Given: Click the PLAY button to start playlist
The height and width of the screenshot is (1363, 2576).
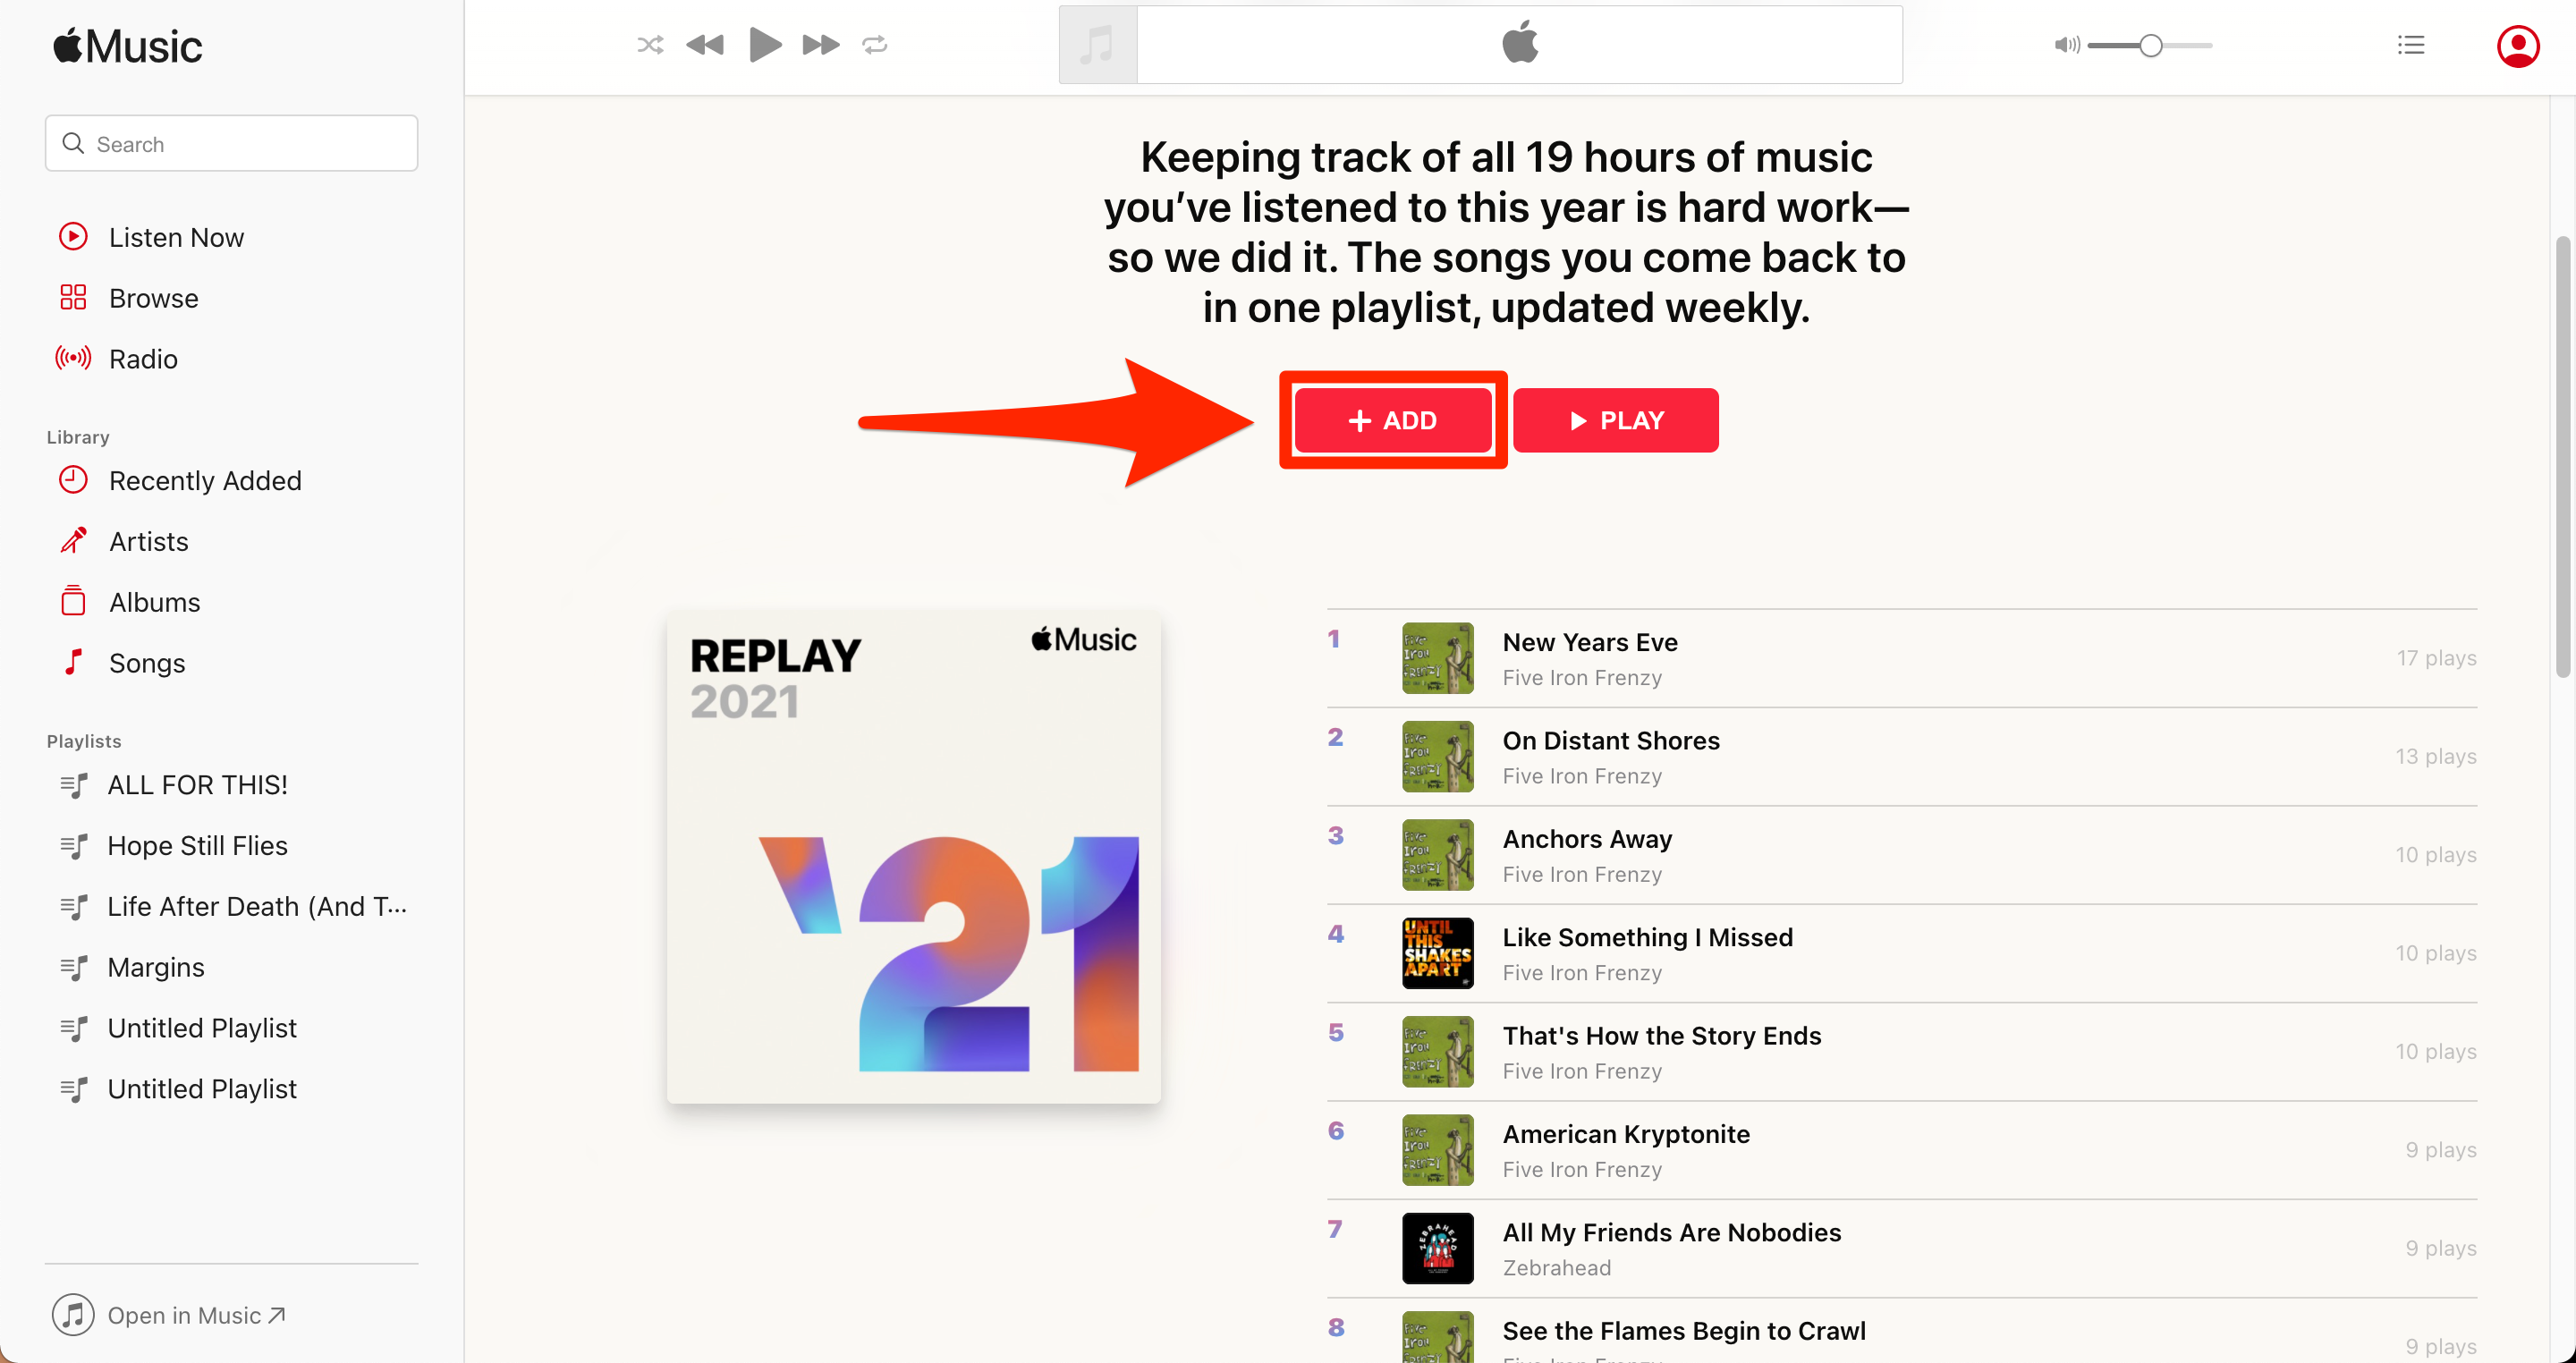Looking at the screenshot, I should pyautogui.click(x=1614, y=419).
